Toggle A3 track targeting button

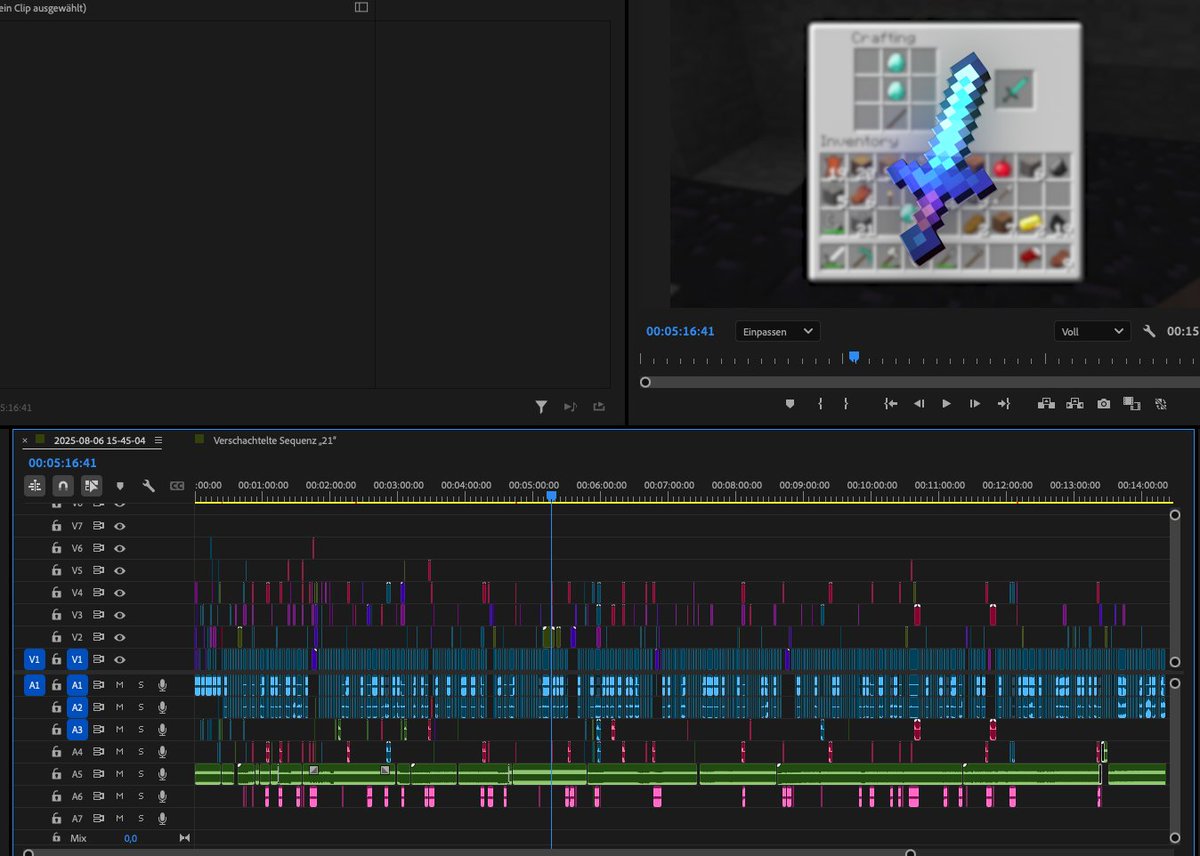78,729
